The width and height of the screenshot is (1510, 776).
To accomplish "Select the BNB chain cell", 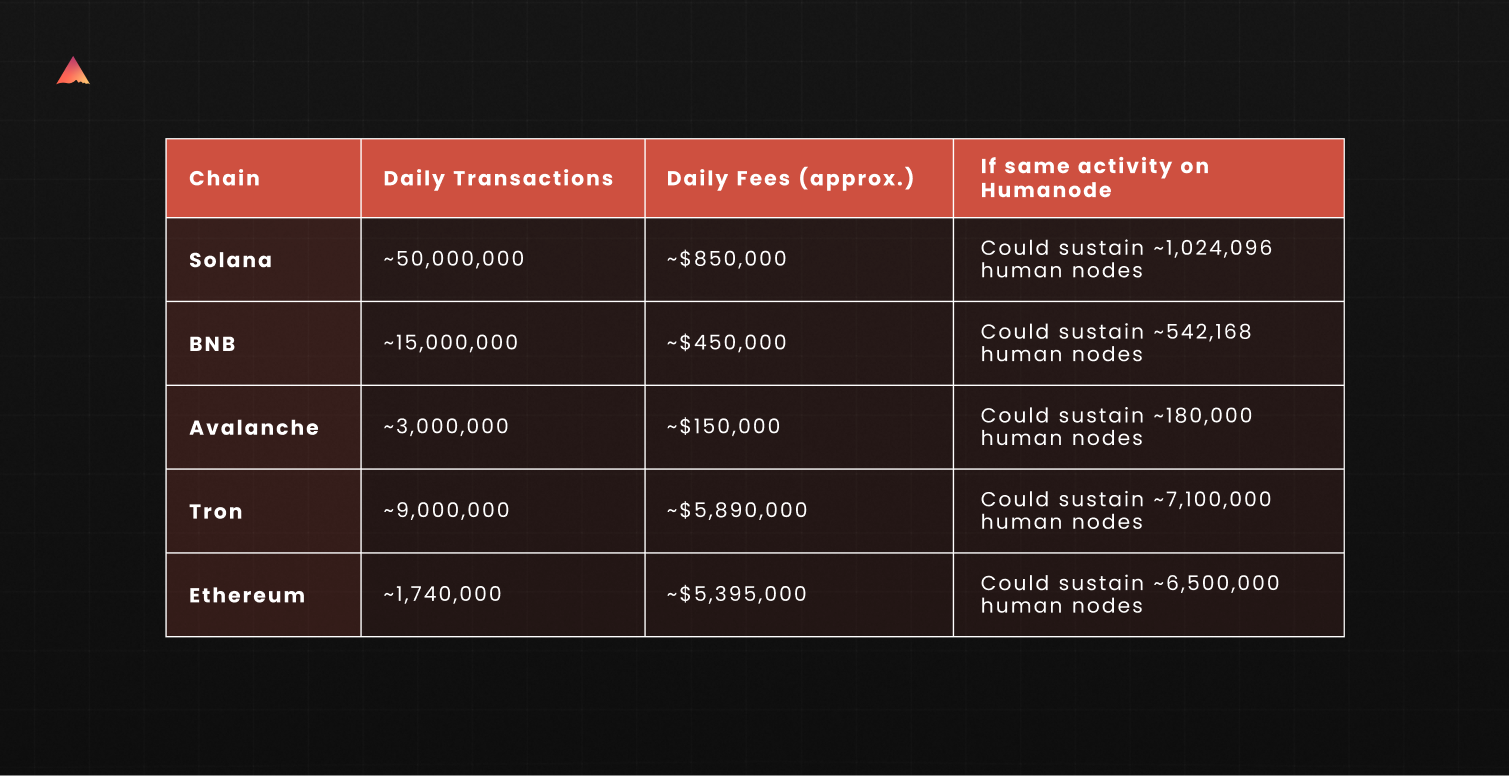I will coord(213,344).
